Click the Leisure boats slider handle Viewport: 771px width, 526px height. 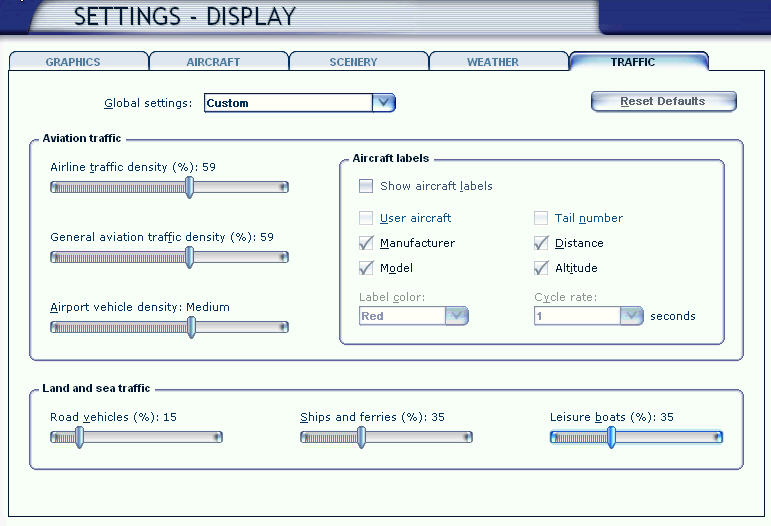click(611, 437)
